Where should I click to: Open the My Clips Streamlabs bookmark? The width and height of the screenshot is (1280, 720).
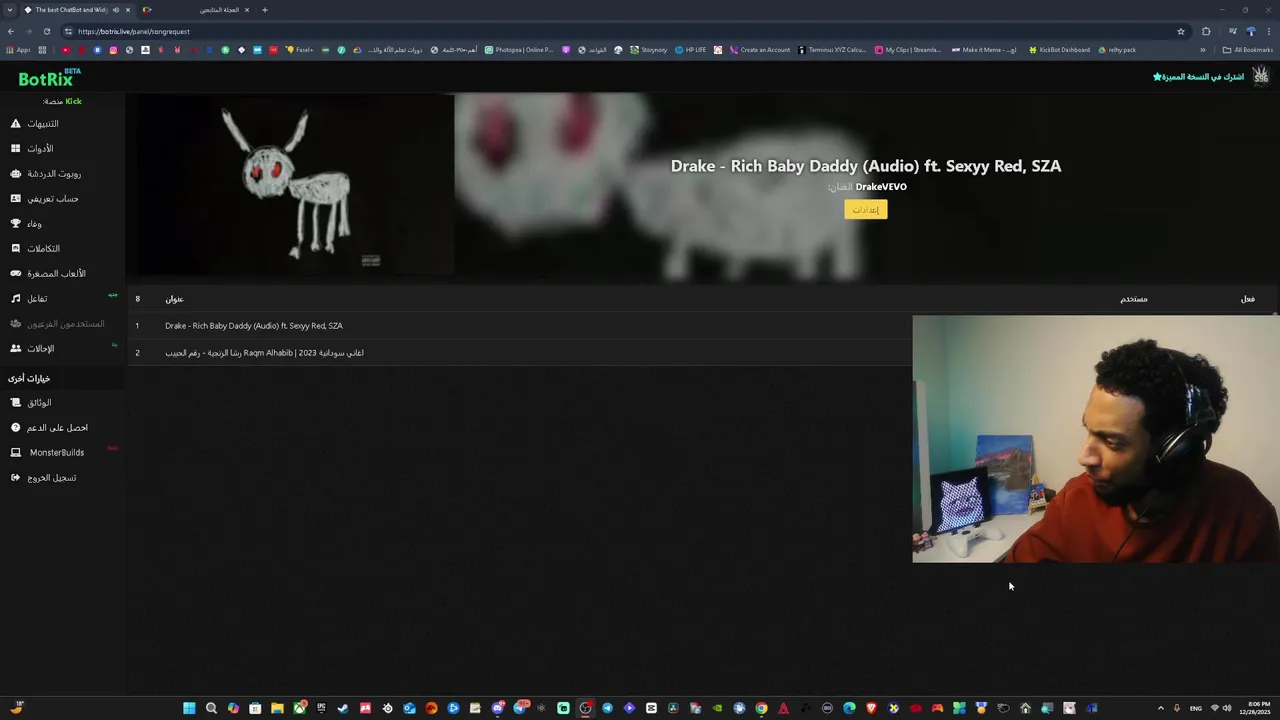pos(908,50)
